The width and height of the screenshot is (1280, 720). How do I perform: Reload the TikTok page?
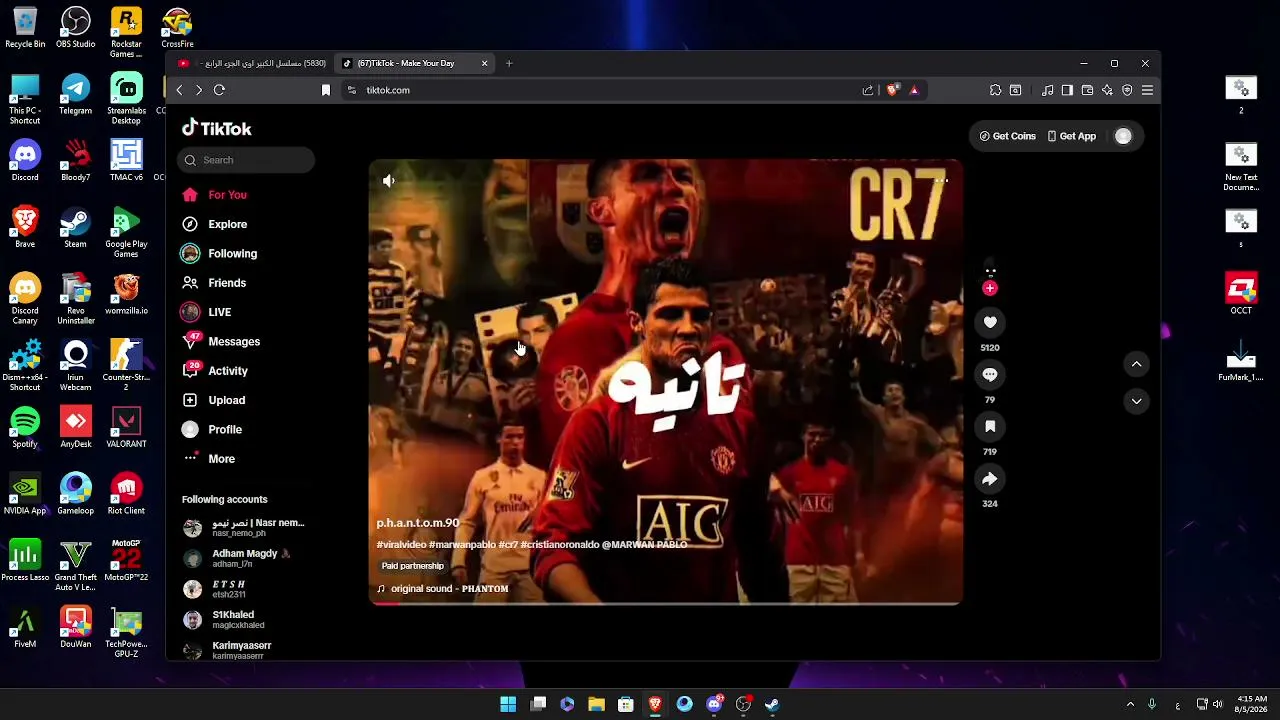[x=219, y=90]
